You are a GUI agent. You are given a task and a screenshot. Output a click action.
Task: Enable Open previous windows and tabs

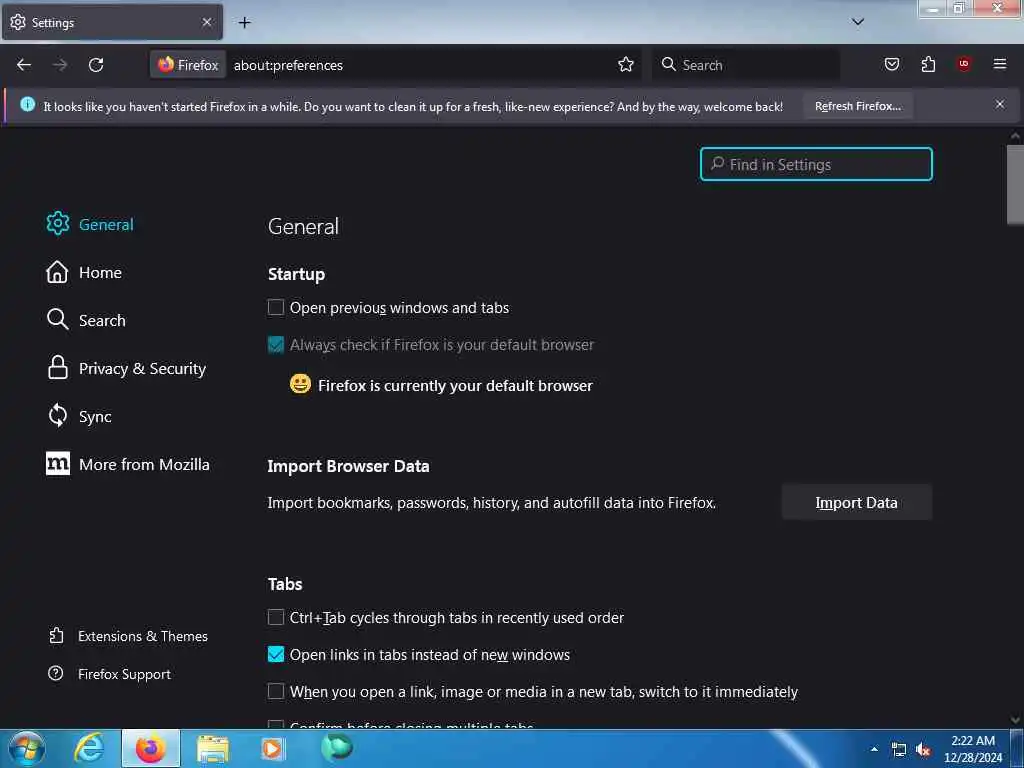276,308
